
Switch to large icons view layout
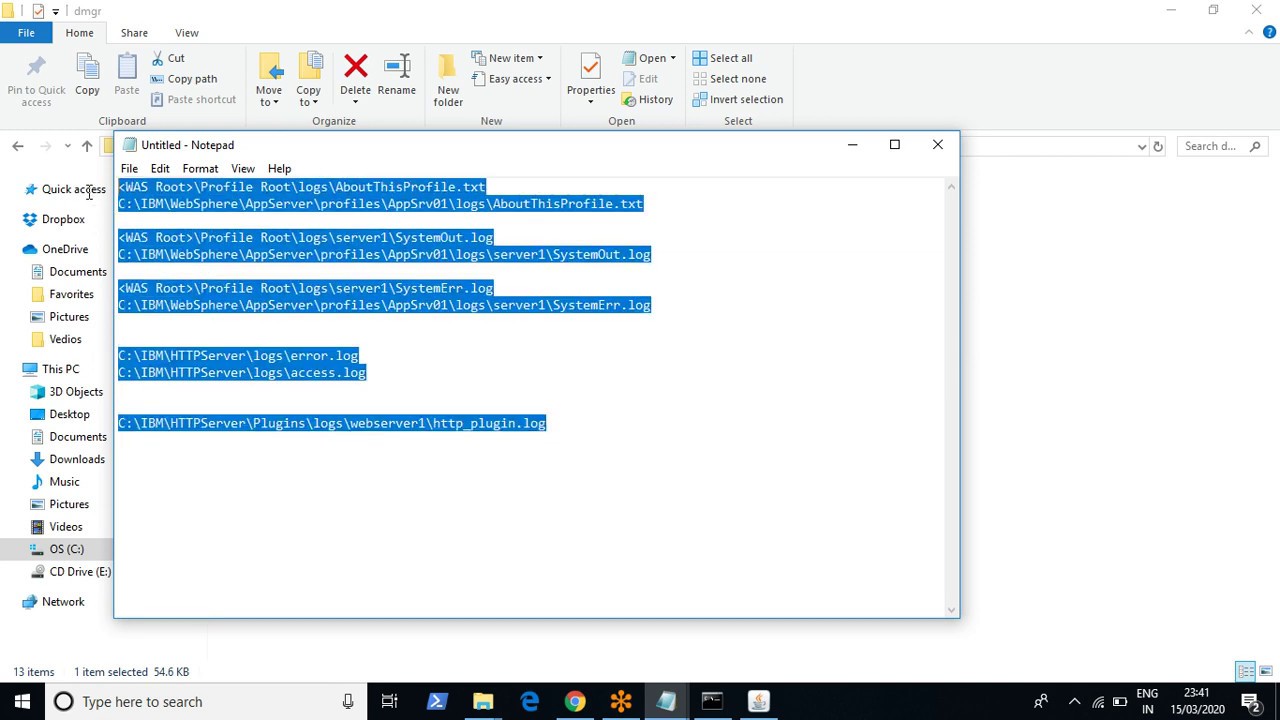pyautogui.click(x=1266, y=671)
